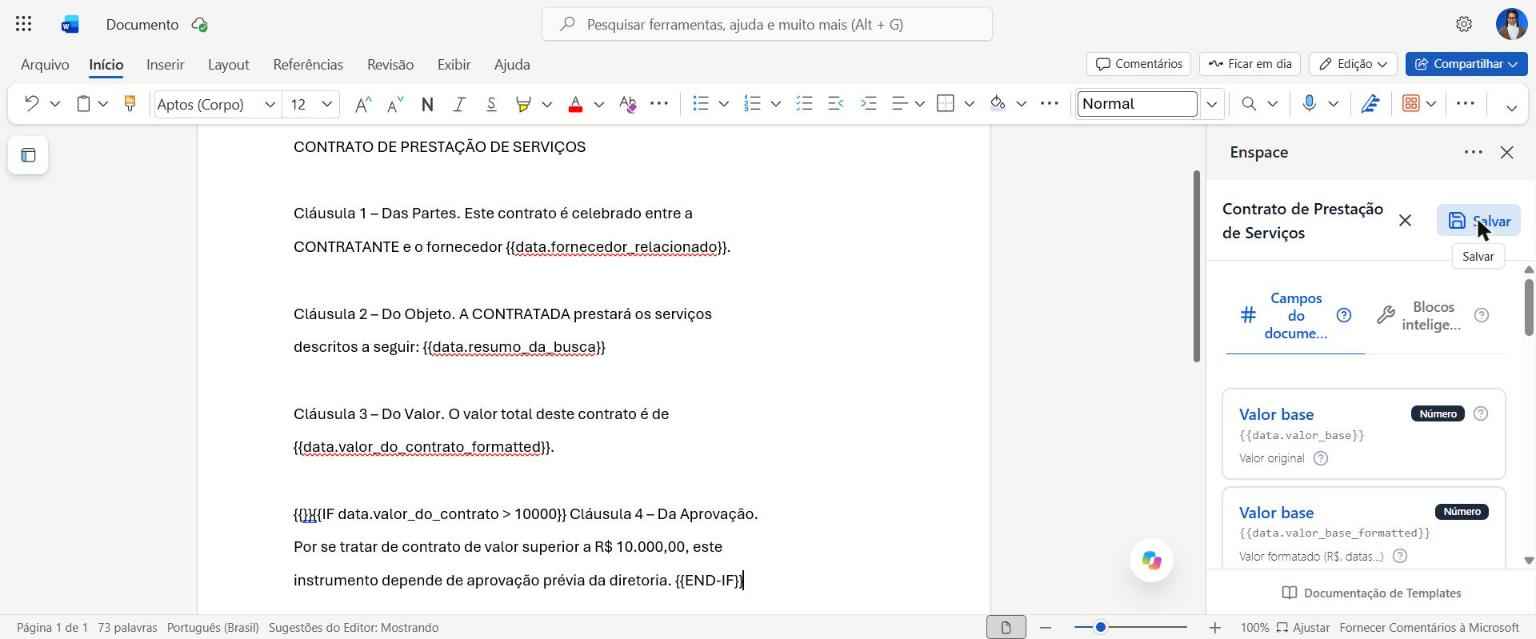Click the Normal style box
Viewport: 1536px width, 639px height.
[x=1137, y=104]
